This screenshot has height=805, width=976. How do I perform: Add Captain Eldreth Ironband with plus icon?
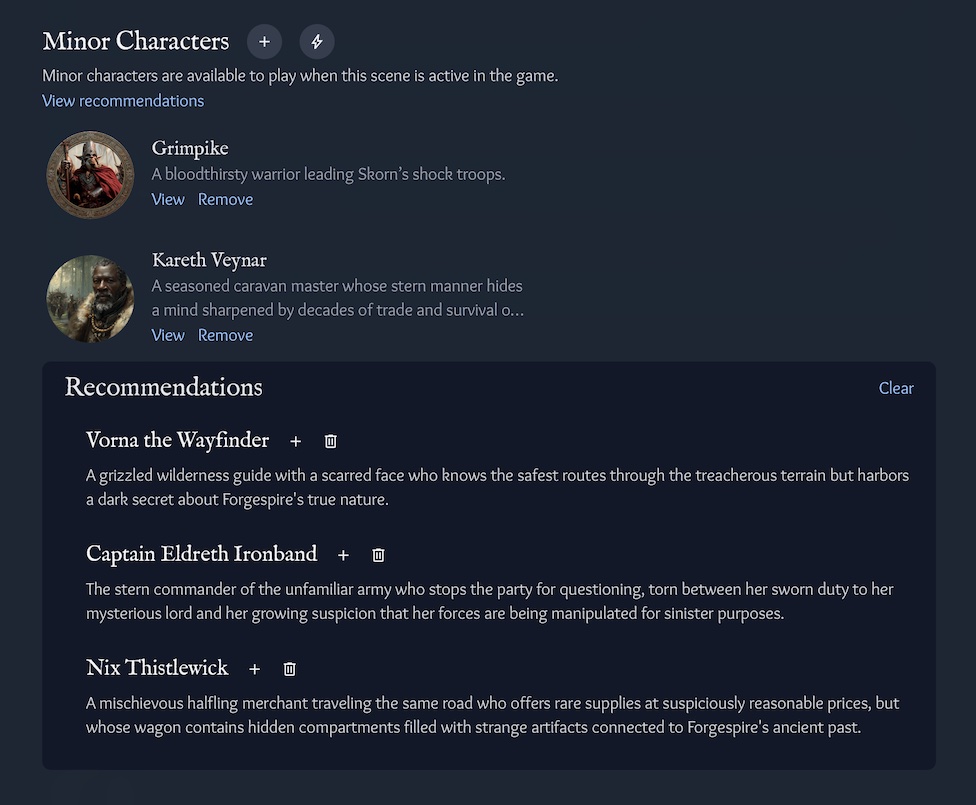343,555
